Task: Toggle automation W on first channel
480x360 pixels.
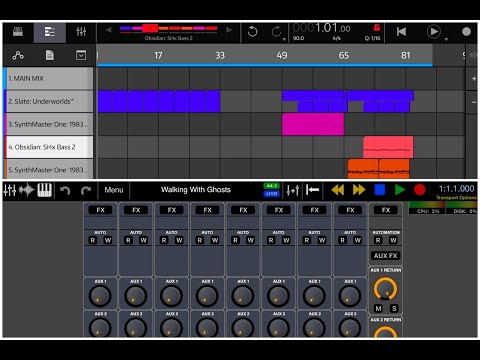Action: (x=108, y=240)
